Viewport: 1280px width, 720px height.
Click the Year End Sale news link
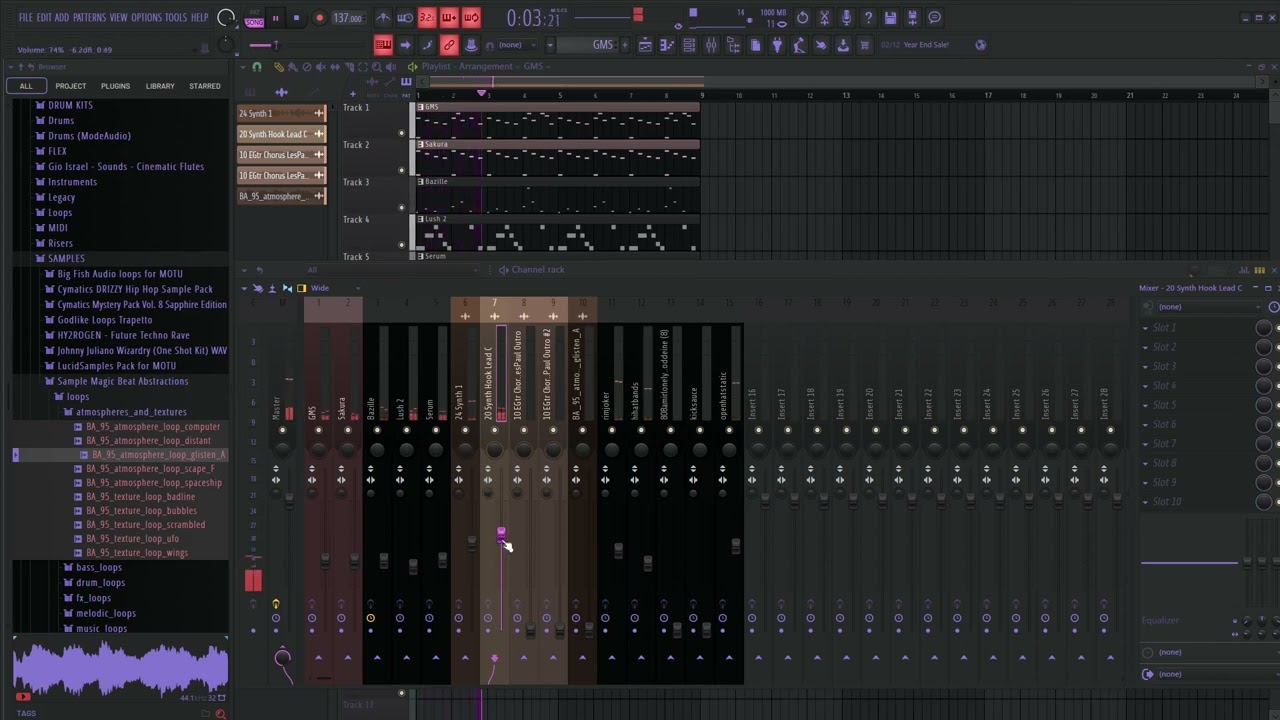926,45
